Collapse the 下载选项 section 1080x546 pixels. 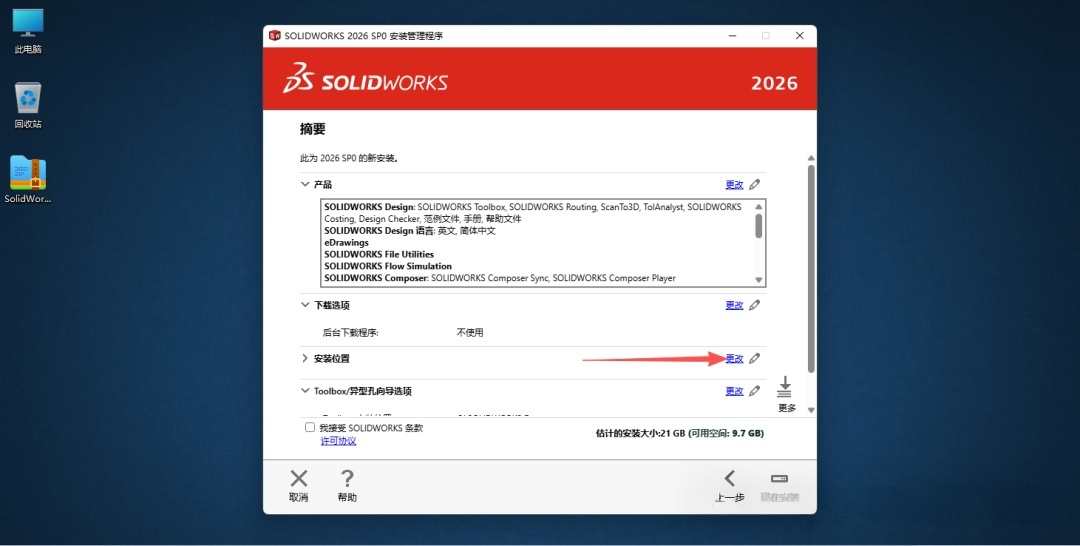305,305
